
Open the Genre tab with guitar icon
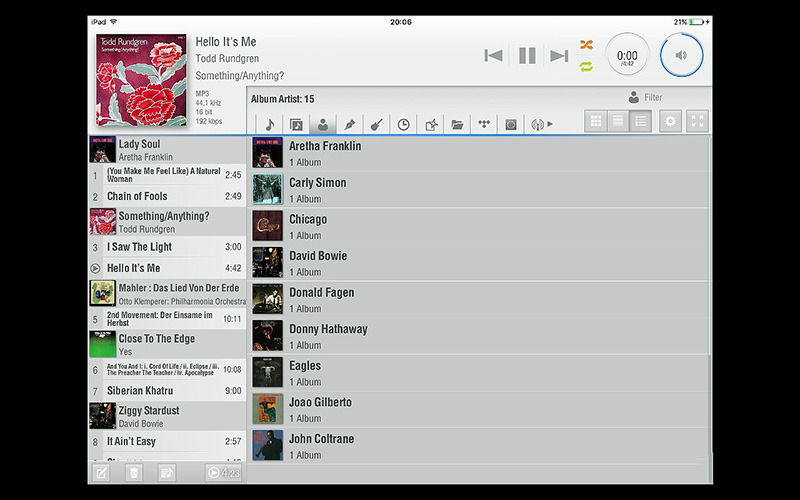pyautogui.click(x=377, y=124)
